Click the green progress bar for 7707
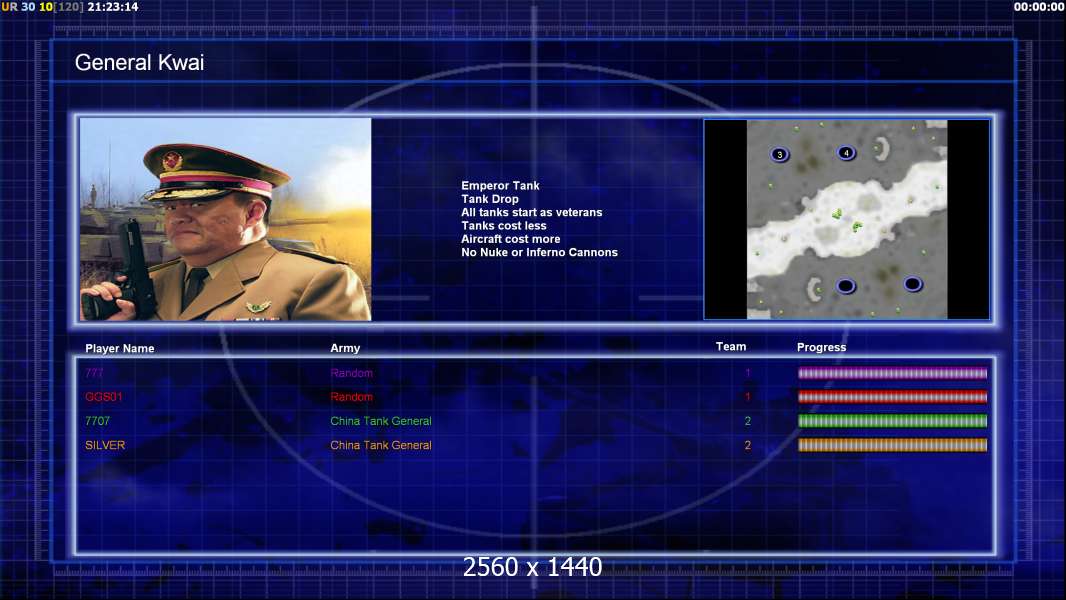Image resolution: width=1066 pixels, height=600 pixels. point(892,421)
